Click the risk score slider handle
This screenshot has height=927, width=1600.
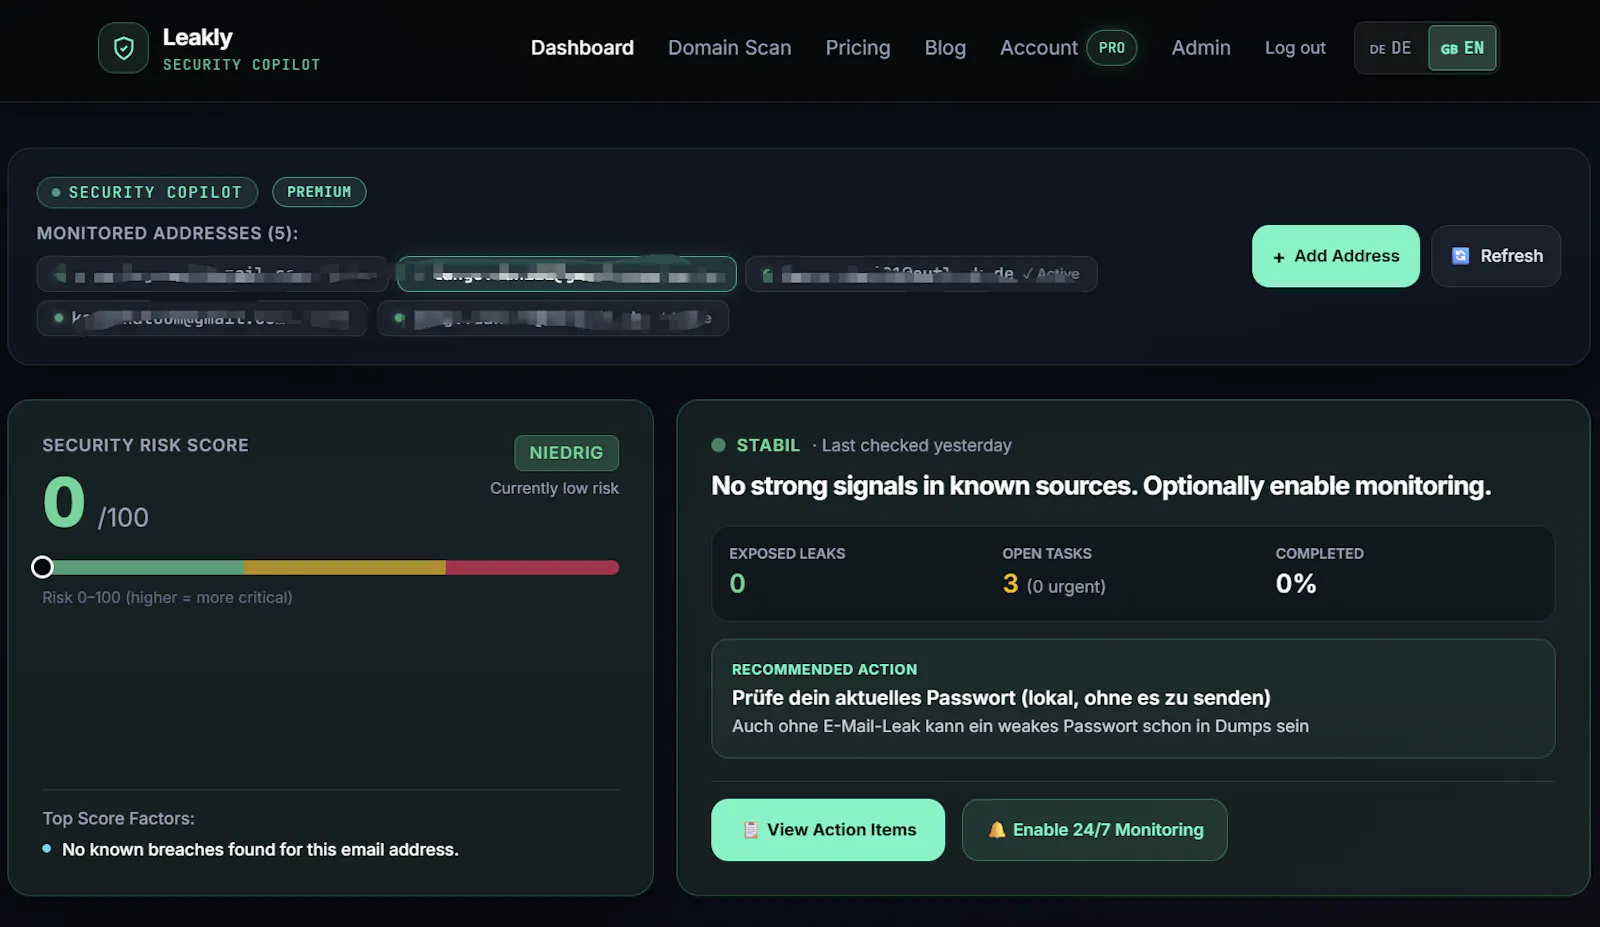click(x=42, y=568)
